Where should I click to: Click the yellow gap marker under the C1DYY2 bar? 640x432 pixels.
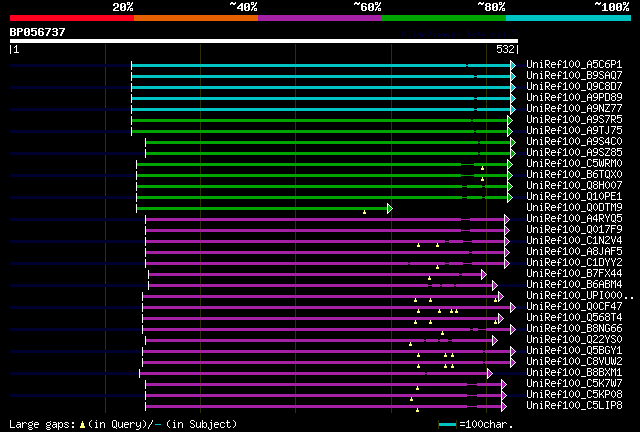438,267
